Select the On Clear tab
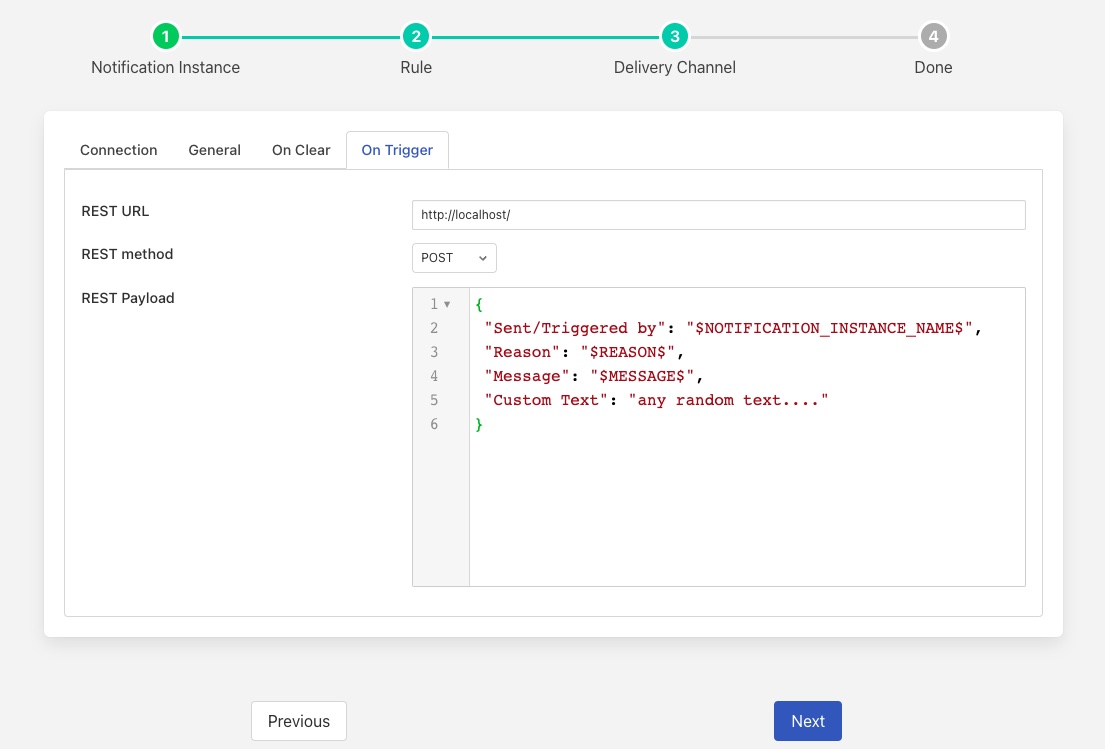Viewport: 1105px width, 749px height. [x=301, y=150]
